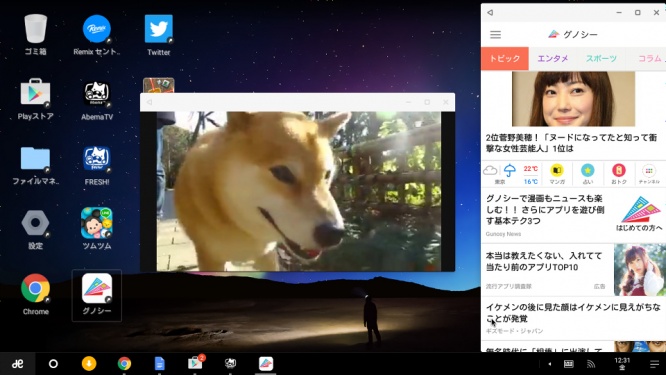Open the 2位菅野美穂 headline article

[x=571, y=143]
